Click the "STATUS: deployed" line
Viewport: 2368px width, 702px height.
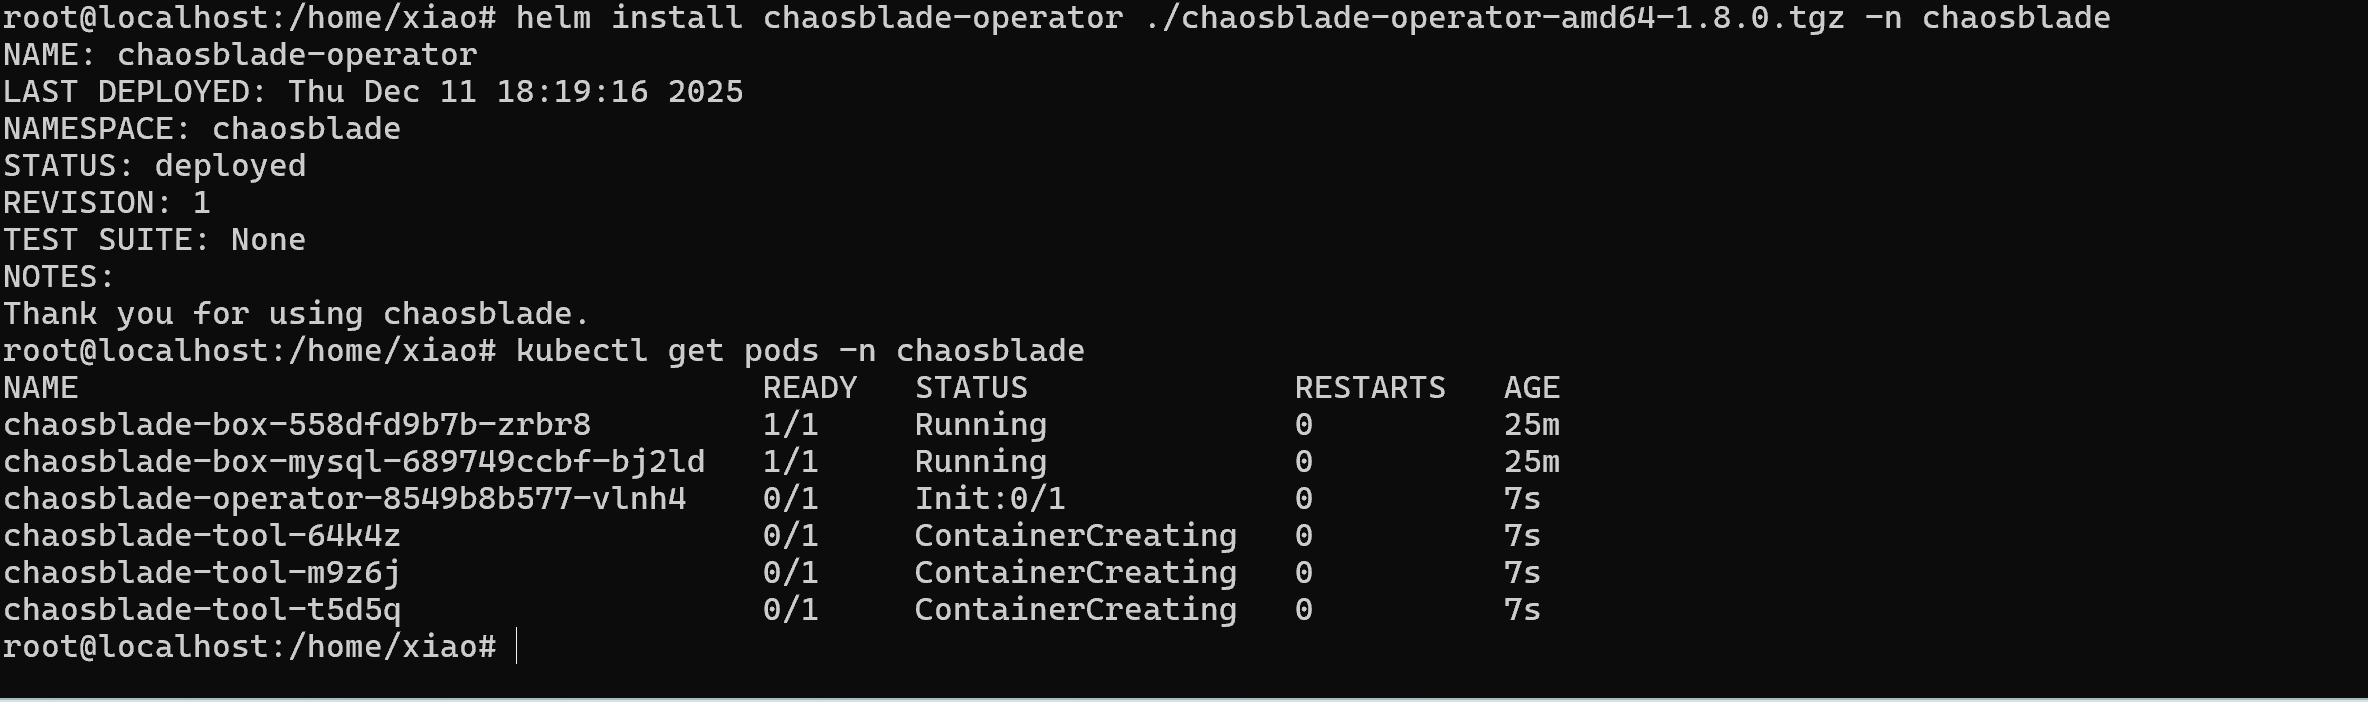(x=155, y=166)
